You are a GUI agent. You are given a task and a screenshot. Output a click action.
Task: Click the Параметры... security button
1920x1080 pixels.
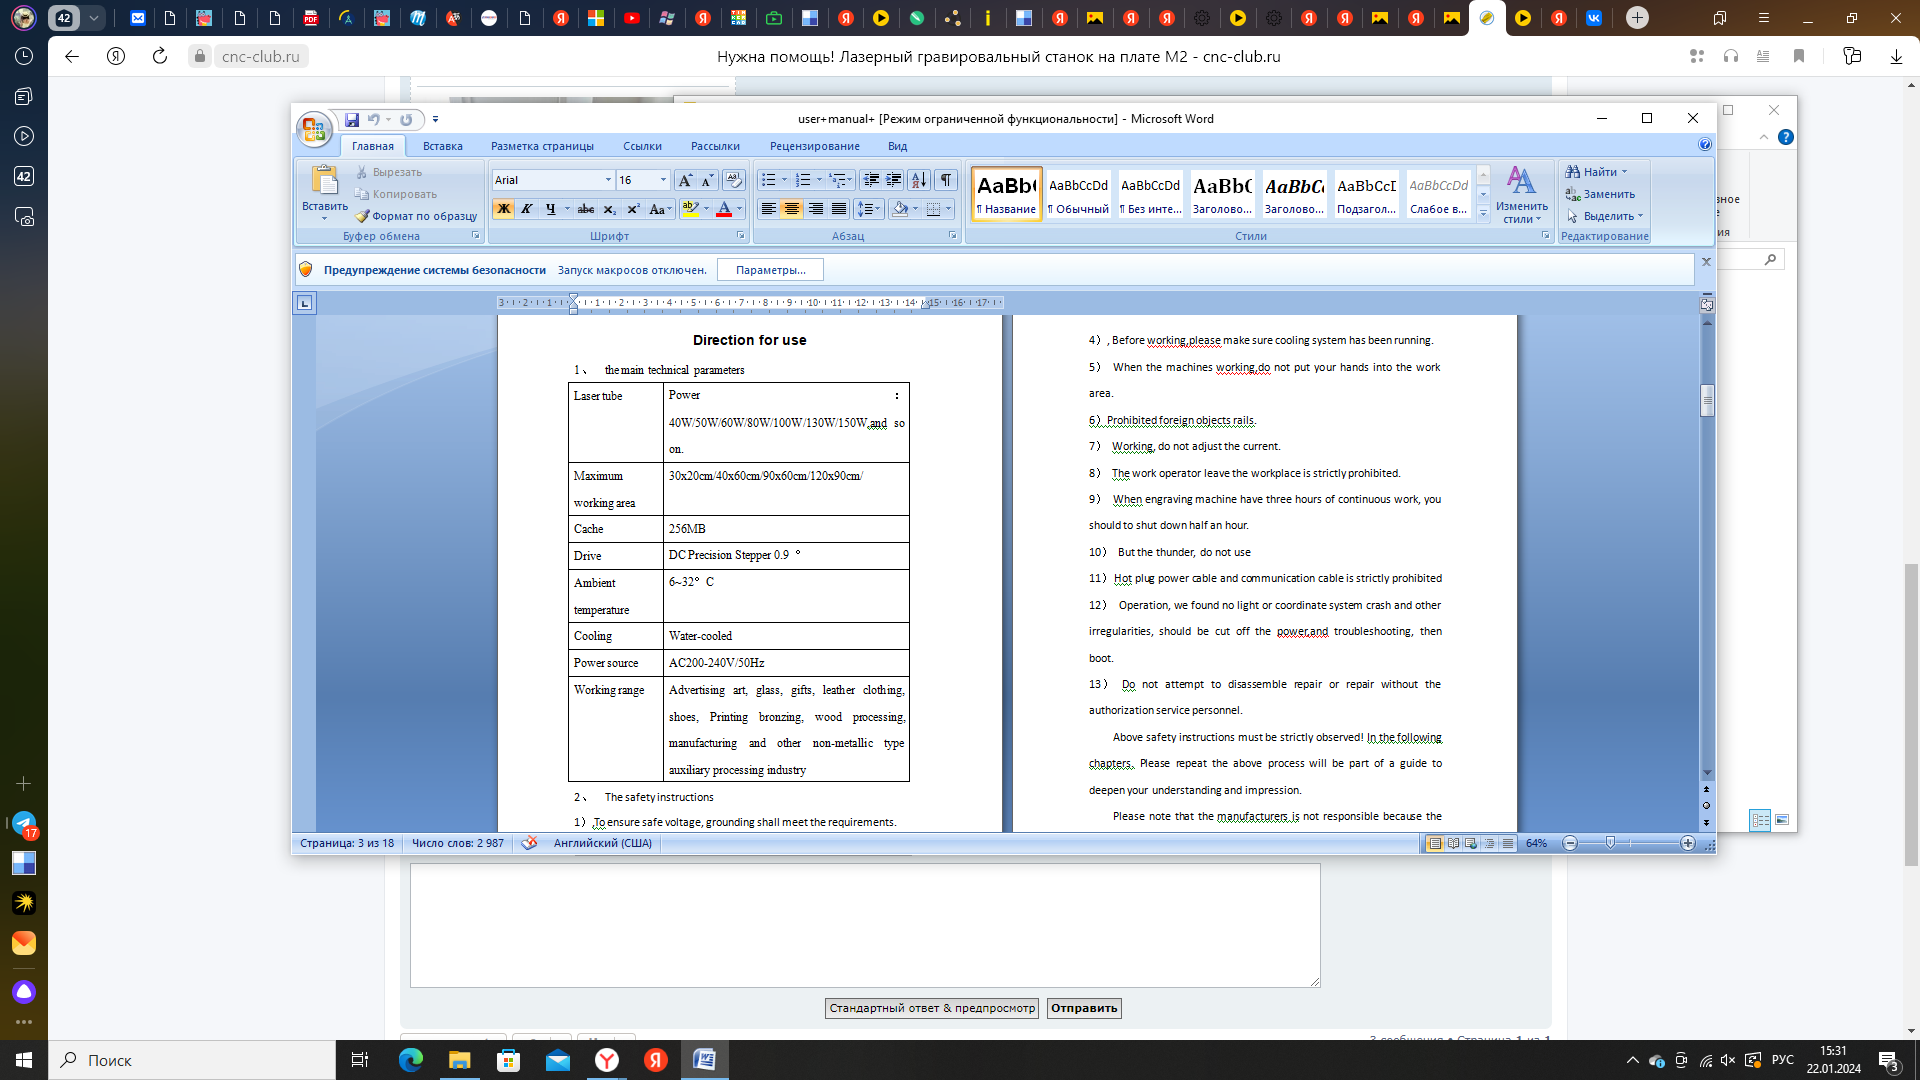[770, 270]
